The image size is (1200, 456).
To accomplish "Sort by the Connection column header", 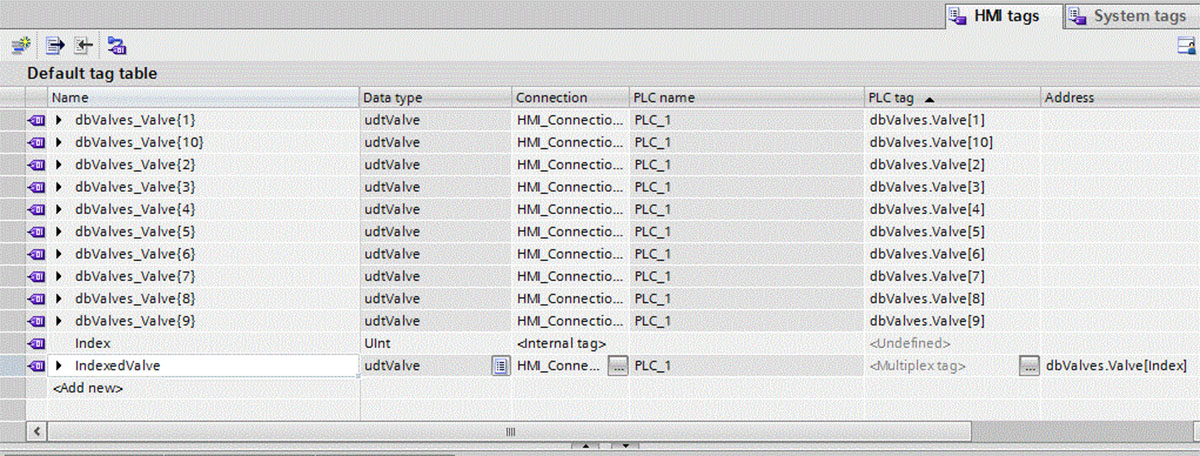I will click(x=570, y=98).
